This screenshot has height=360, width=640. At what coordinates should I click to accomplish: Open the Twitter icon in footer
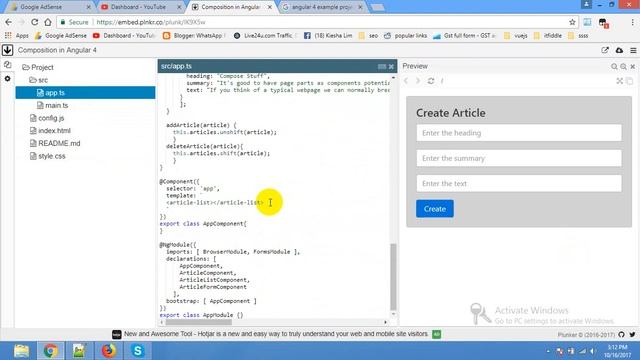coord(632,334)
